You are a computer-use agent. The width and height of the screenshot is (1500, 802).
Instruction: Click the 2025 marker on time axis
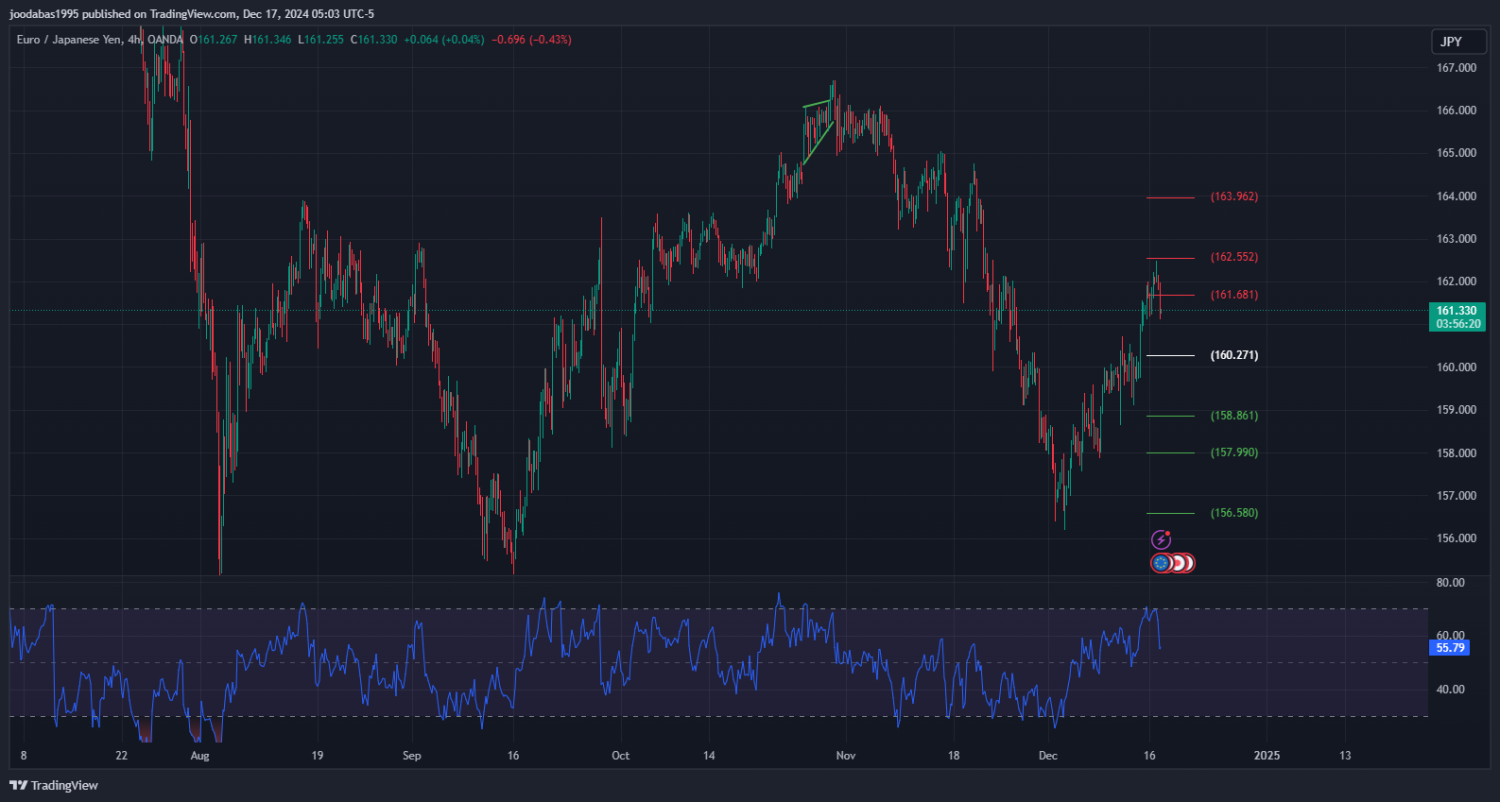coord(1266,755)
